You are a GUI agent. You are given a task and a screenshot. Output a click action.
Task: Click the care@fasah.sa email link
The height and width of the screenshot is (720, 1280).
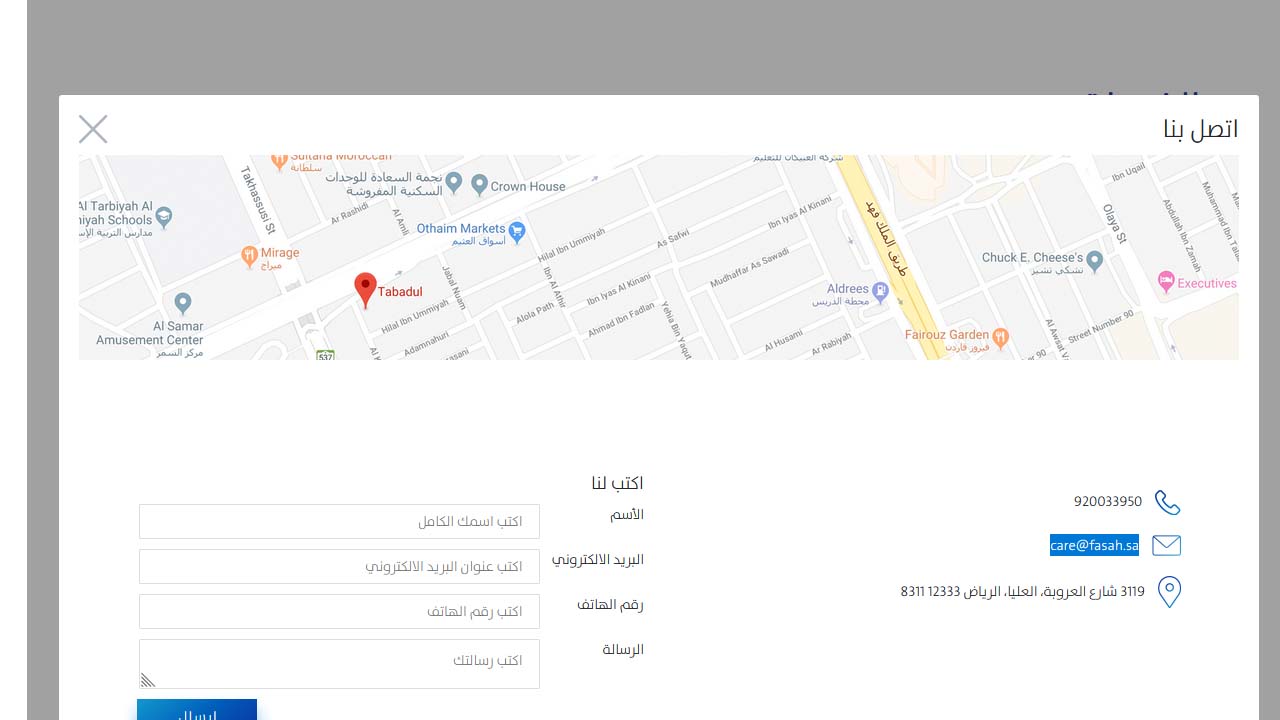pos(1094,545)
